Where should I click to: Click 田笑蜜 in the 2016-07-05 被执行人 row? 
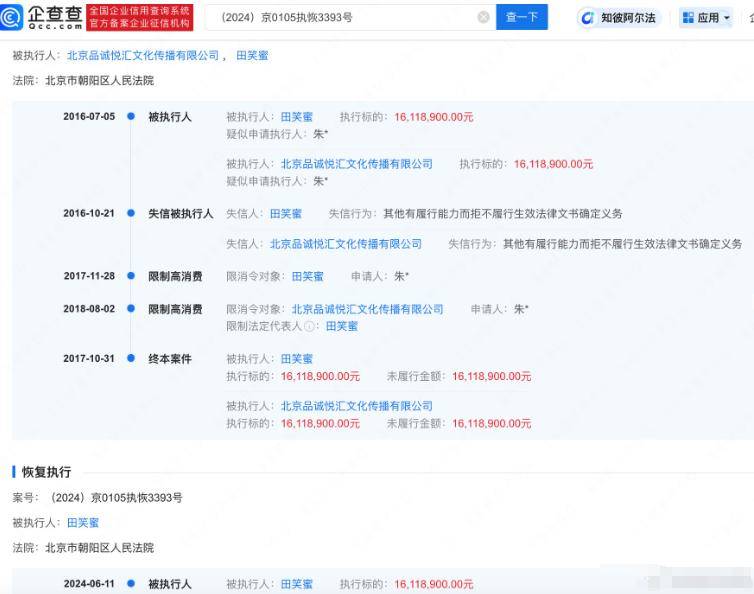pos(297,117)
